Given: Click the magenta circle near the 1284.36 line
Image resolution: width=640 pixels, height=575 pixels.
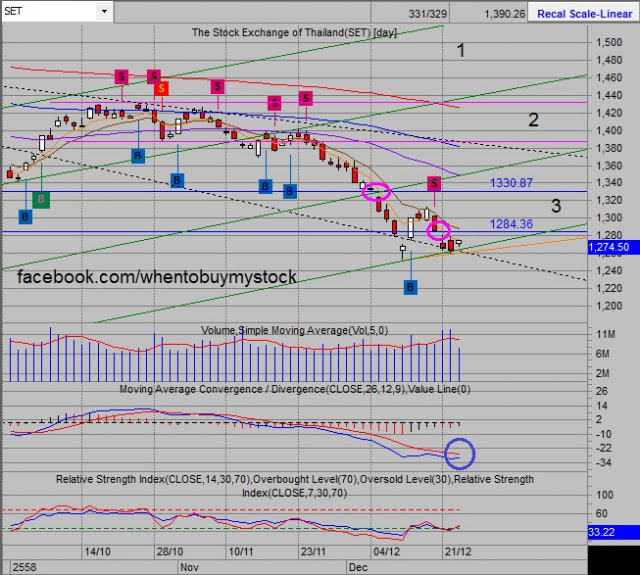Looking at the screenshot, I should pyautogui.click(x=438, y=230).
